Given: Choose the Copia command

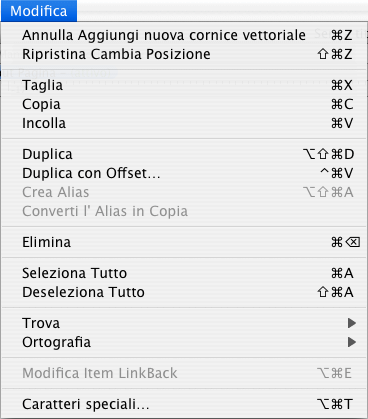Looking at the screenshot, I should (184, 104).
